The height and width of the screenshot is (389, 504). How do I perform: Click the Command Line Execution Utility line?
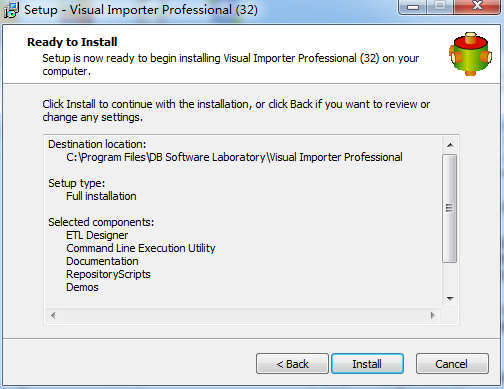click(141, 248)
